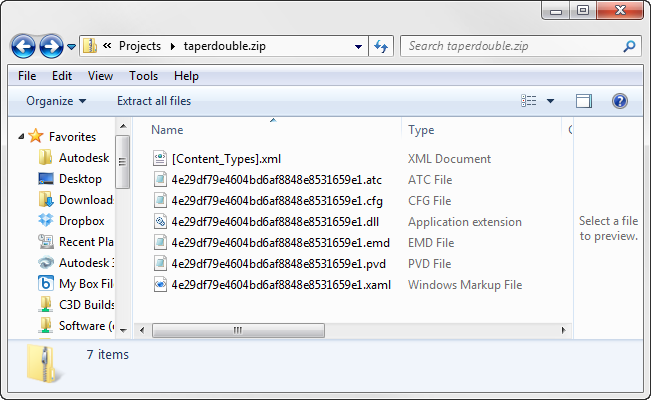Click the refresh button beside address bar
This screenshot has width=651, height=400.
coord(381,46)
